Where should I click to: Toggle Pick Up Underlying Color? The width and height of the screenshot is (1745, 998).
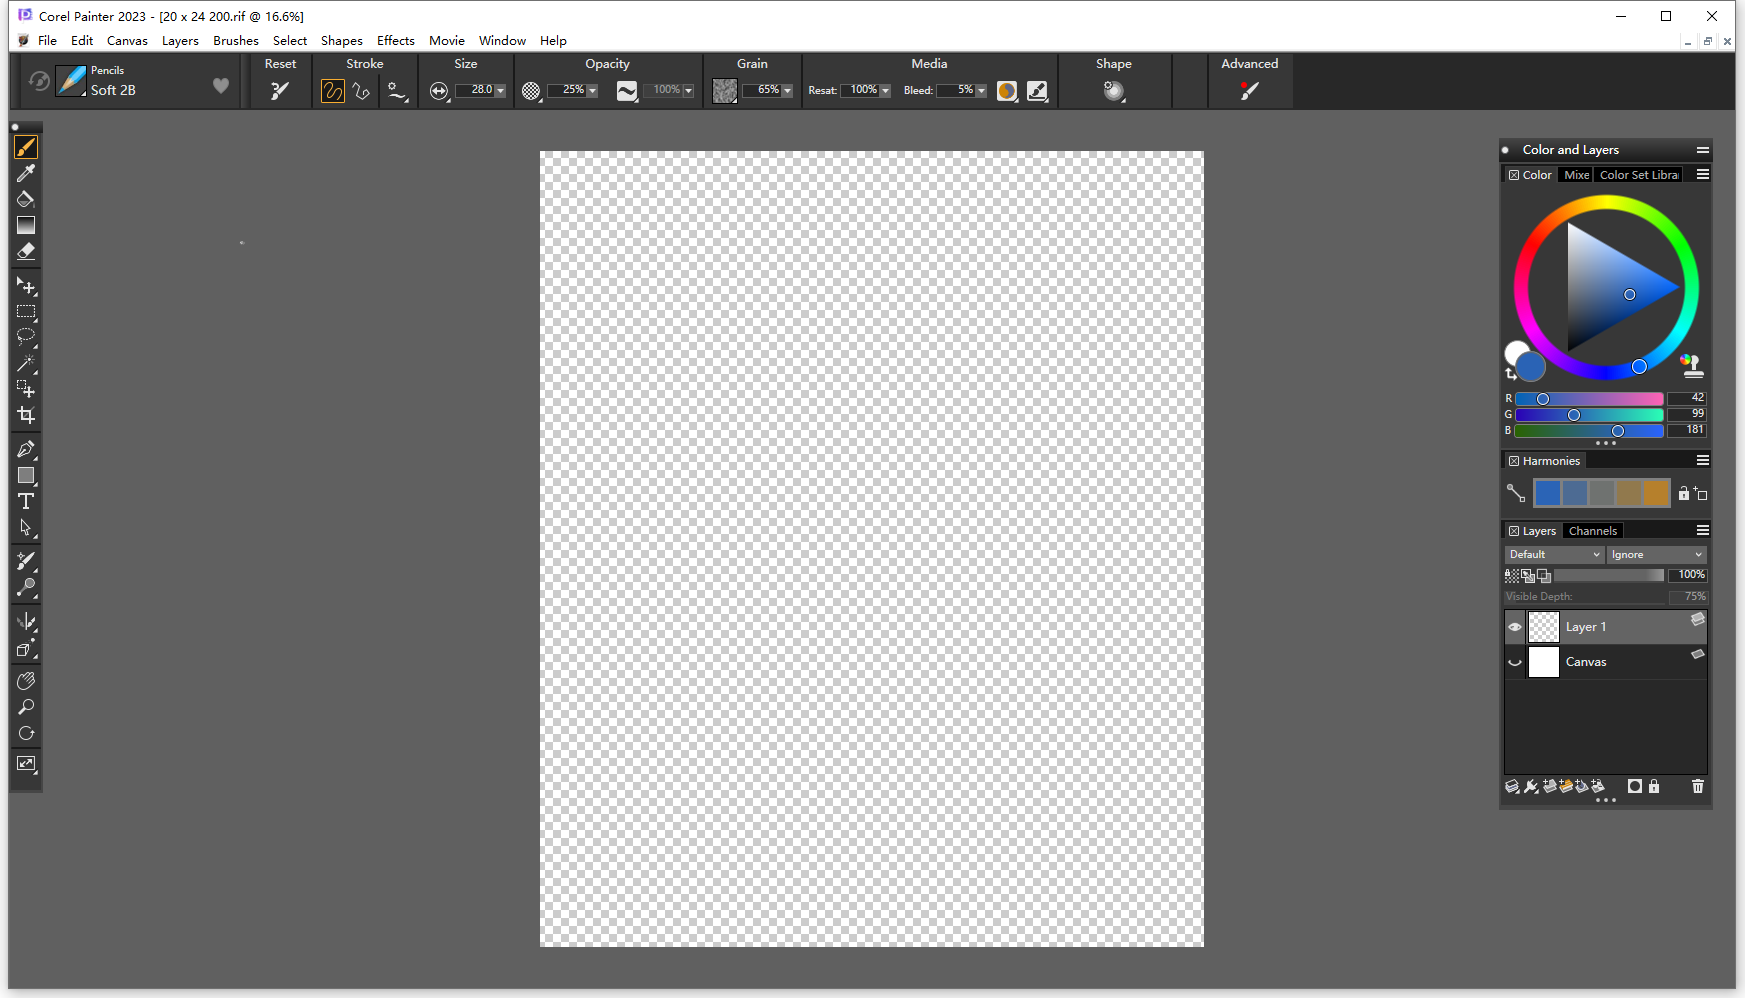pyautogui.click(x=1527, y=575)
